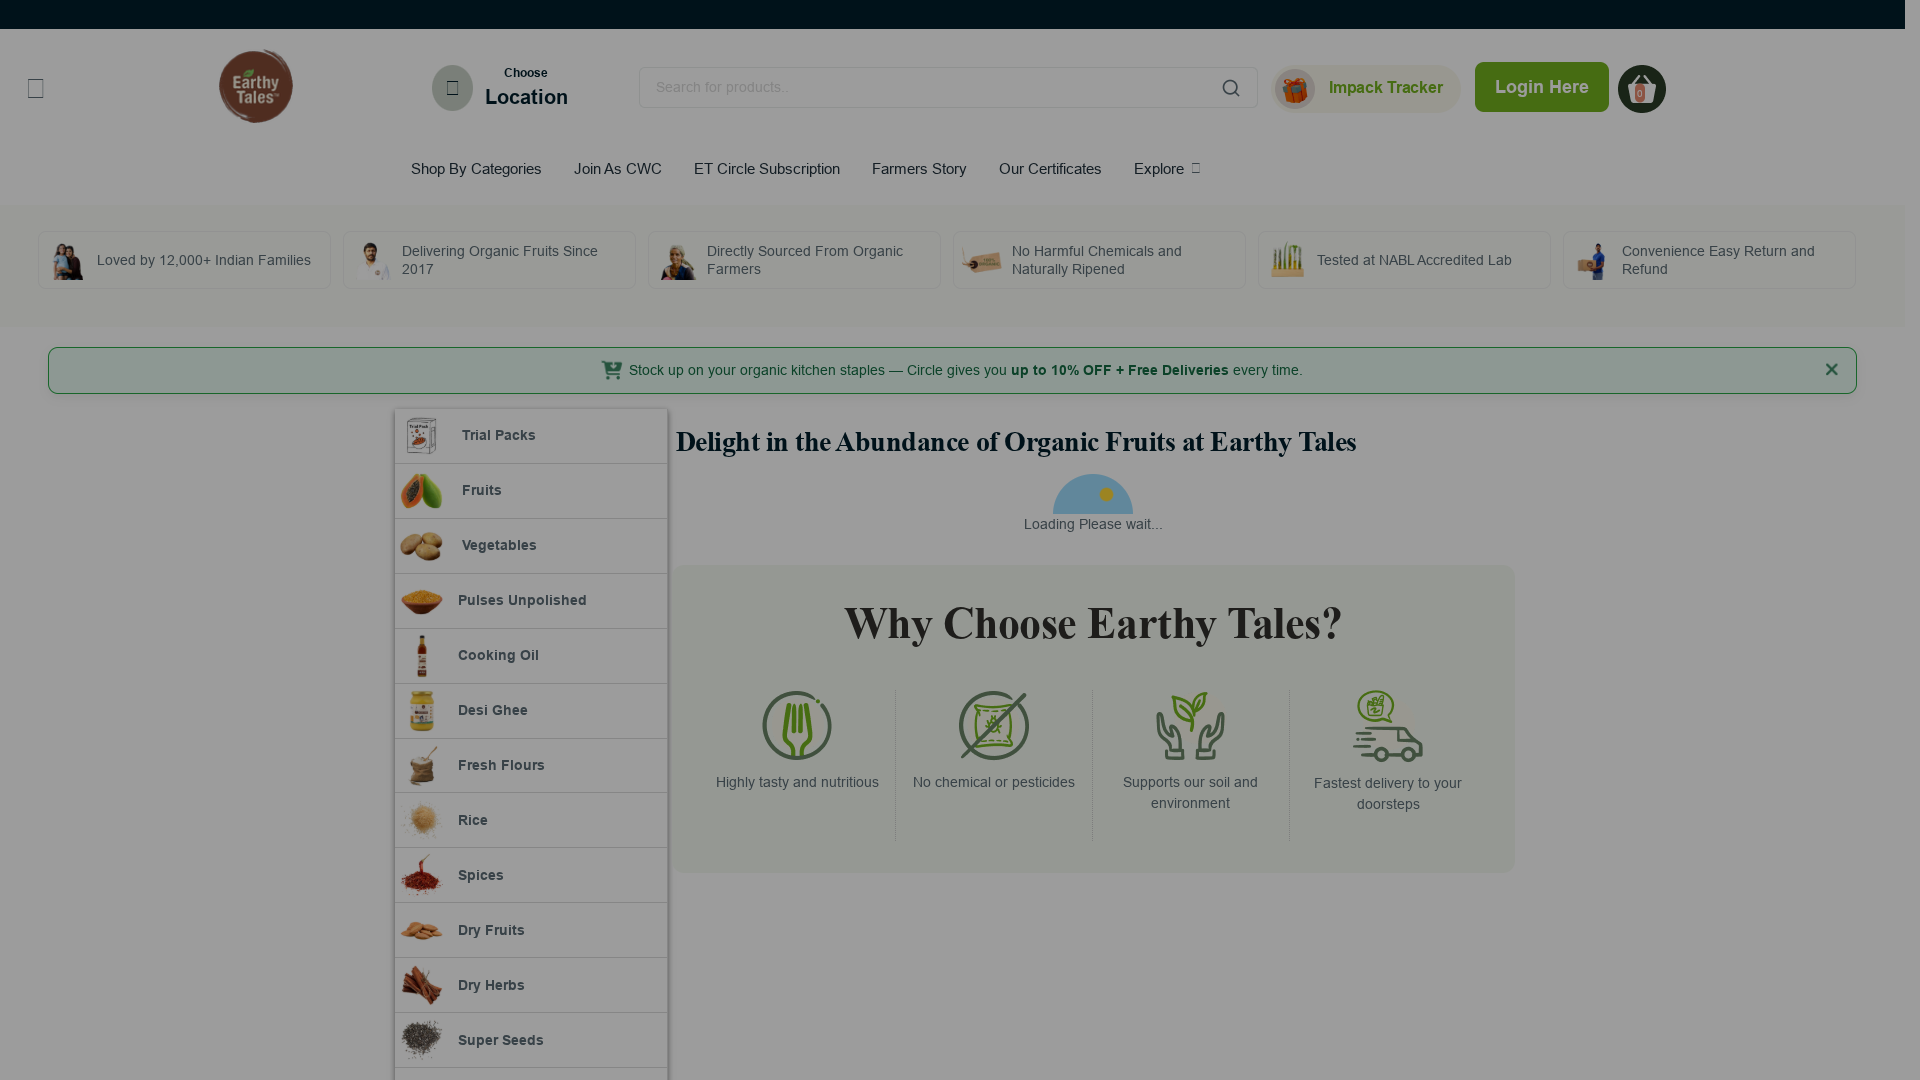The height and width of the screenshot is (1080, 1920).
Task: Click the Impack Tracker gift icon
Action: (1295, 89)
